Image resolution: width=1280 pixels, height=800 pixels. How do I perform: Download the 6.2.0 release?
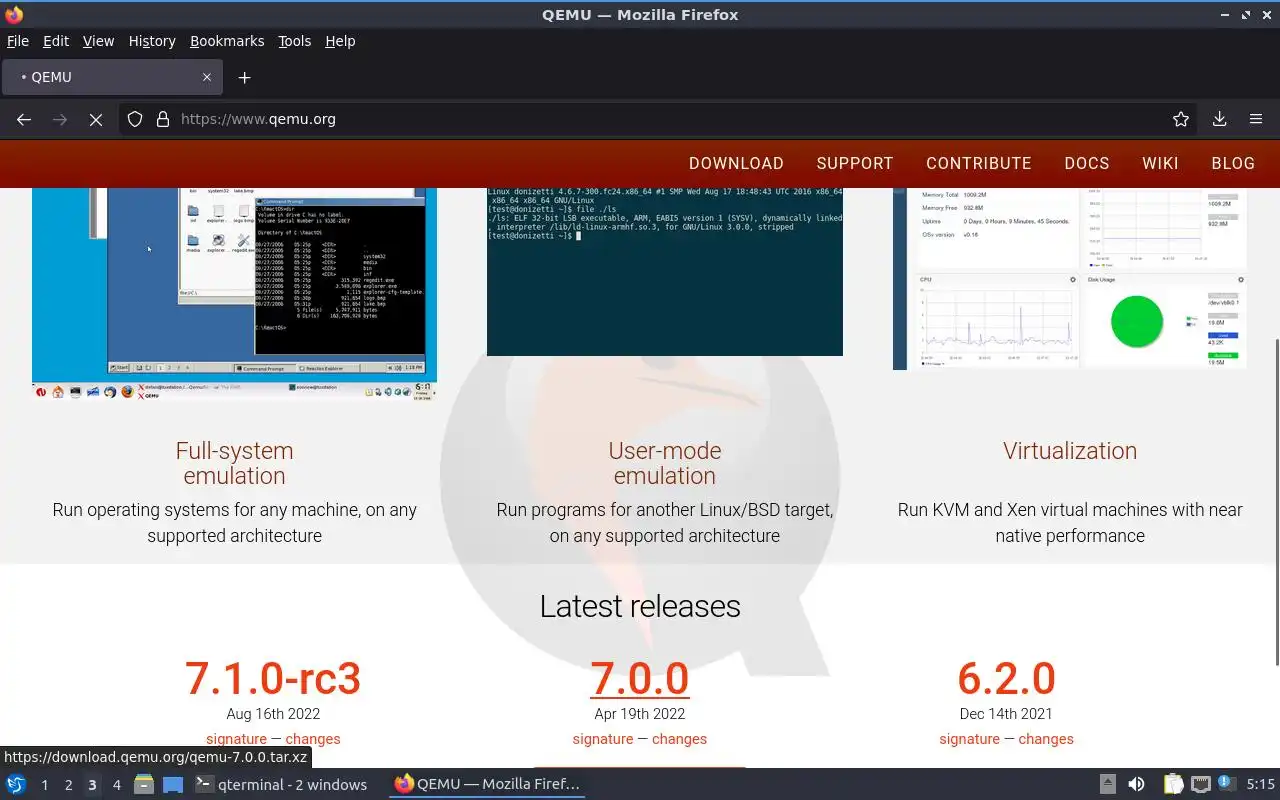point(1006,678)
